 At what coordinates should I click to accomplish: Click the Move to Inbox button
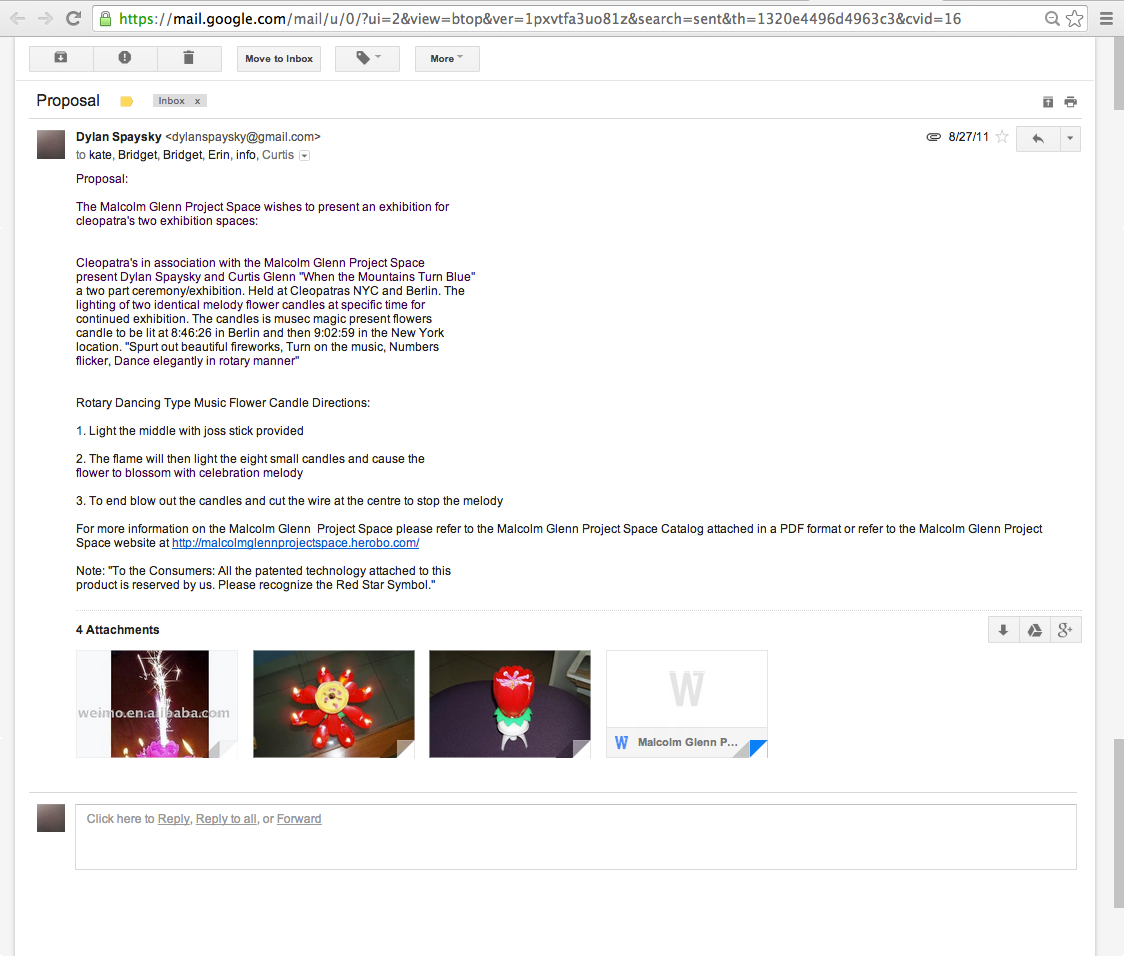tap(279, 59)
